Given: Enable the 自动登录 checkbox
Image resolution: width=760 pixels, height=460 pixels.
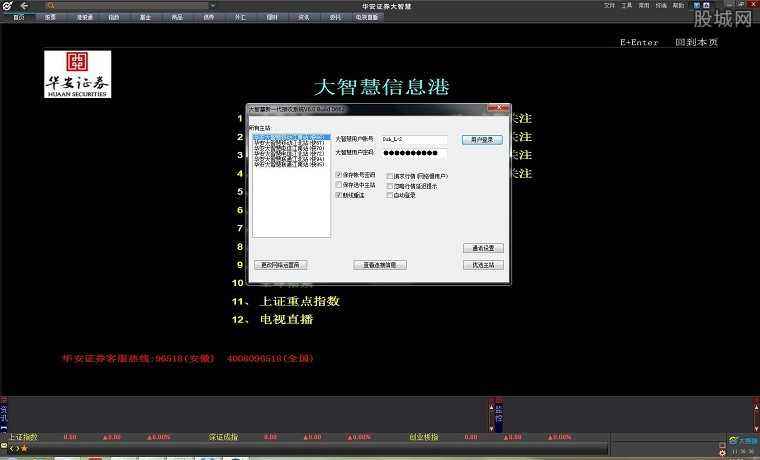Looking at the screenshot, I should pyautogui.click(x=389, y=195).
